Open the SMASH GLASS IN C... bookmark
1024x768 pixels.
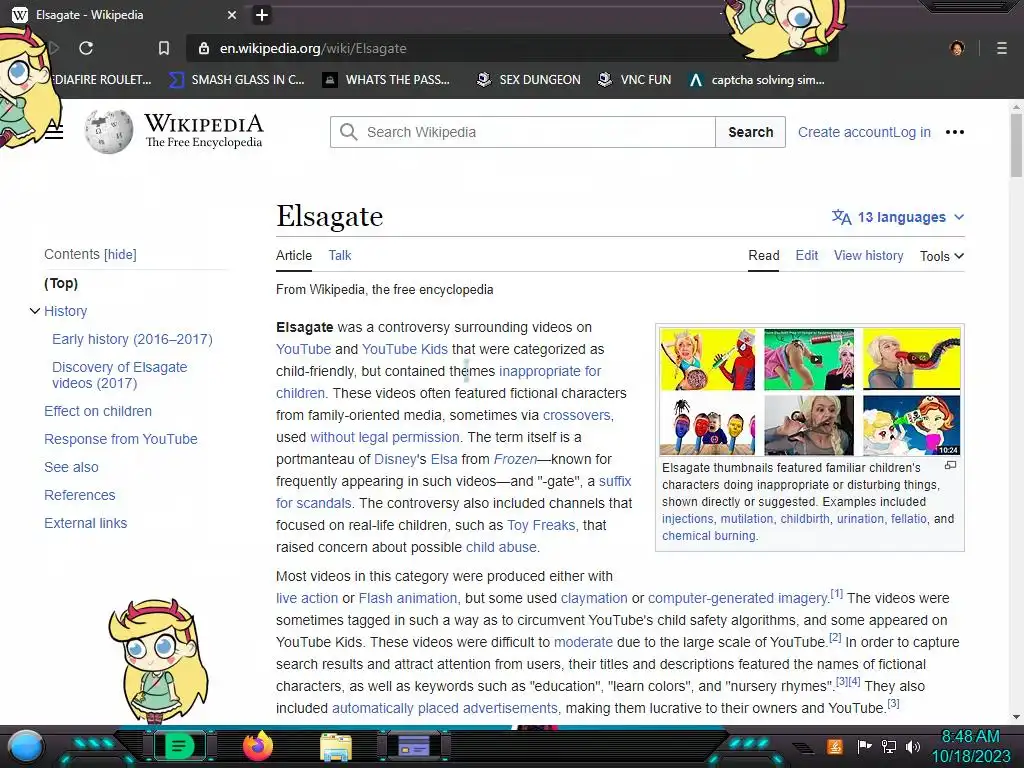(x=237, y=80)
